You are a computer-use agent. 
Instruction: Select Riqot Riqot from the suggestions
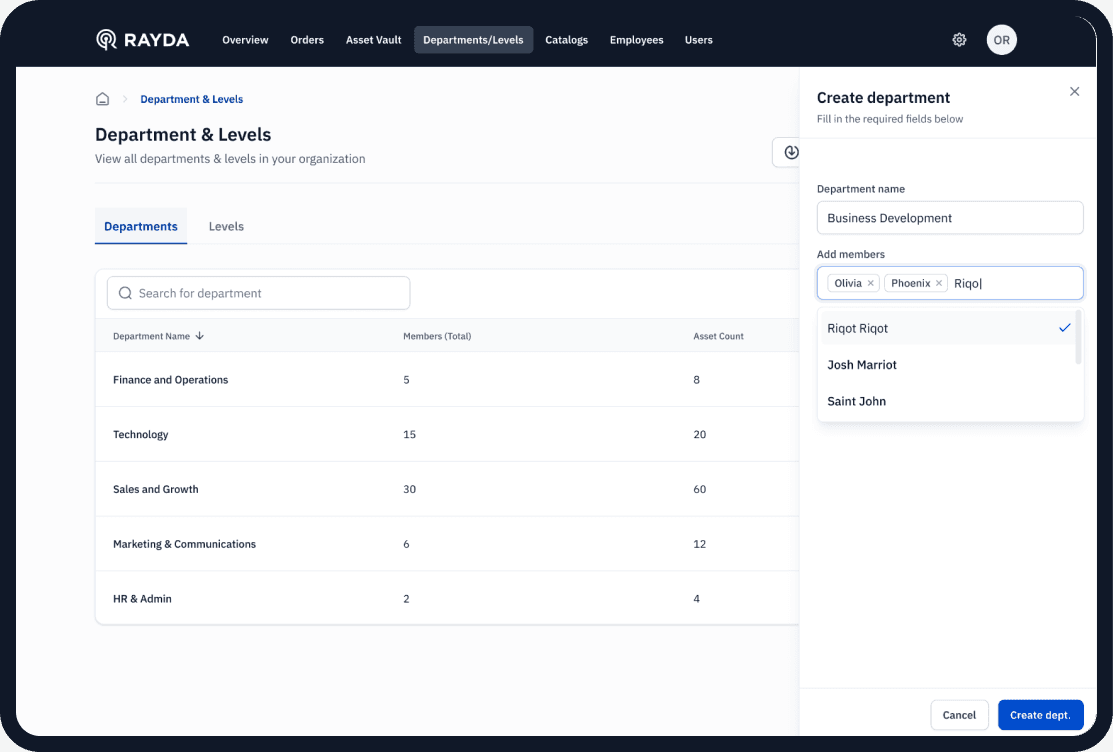pos(948,328)
